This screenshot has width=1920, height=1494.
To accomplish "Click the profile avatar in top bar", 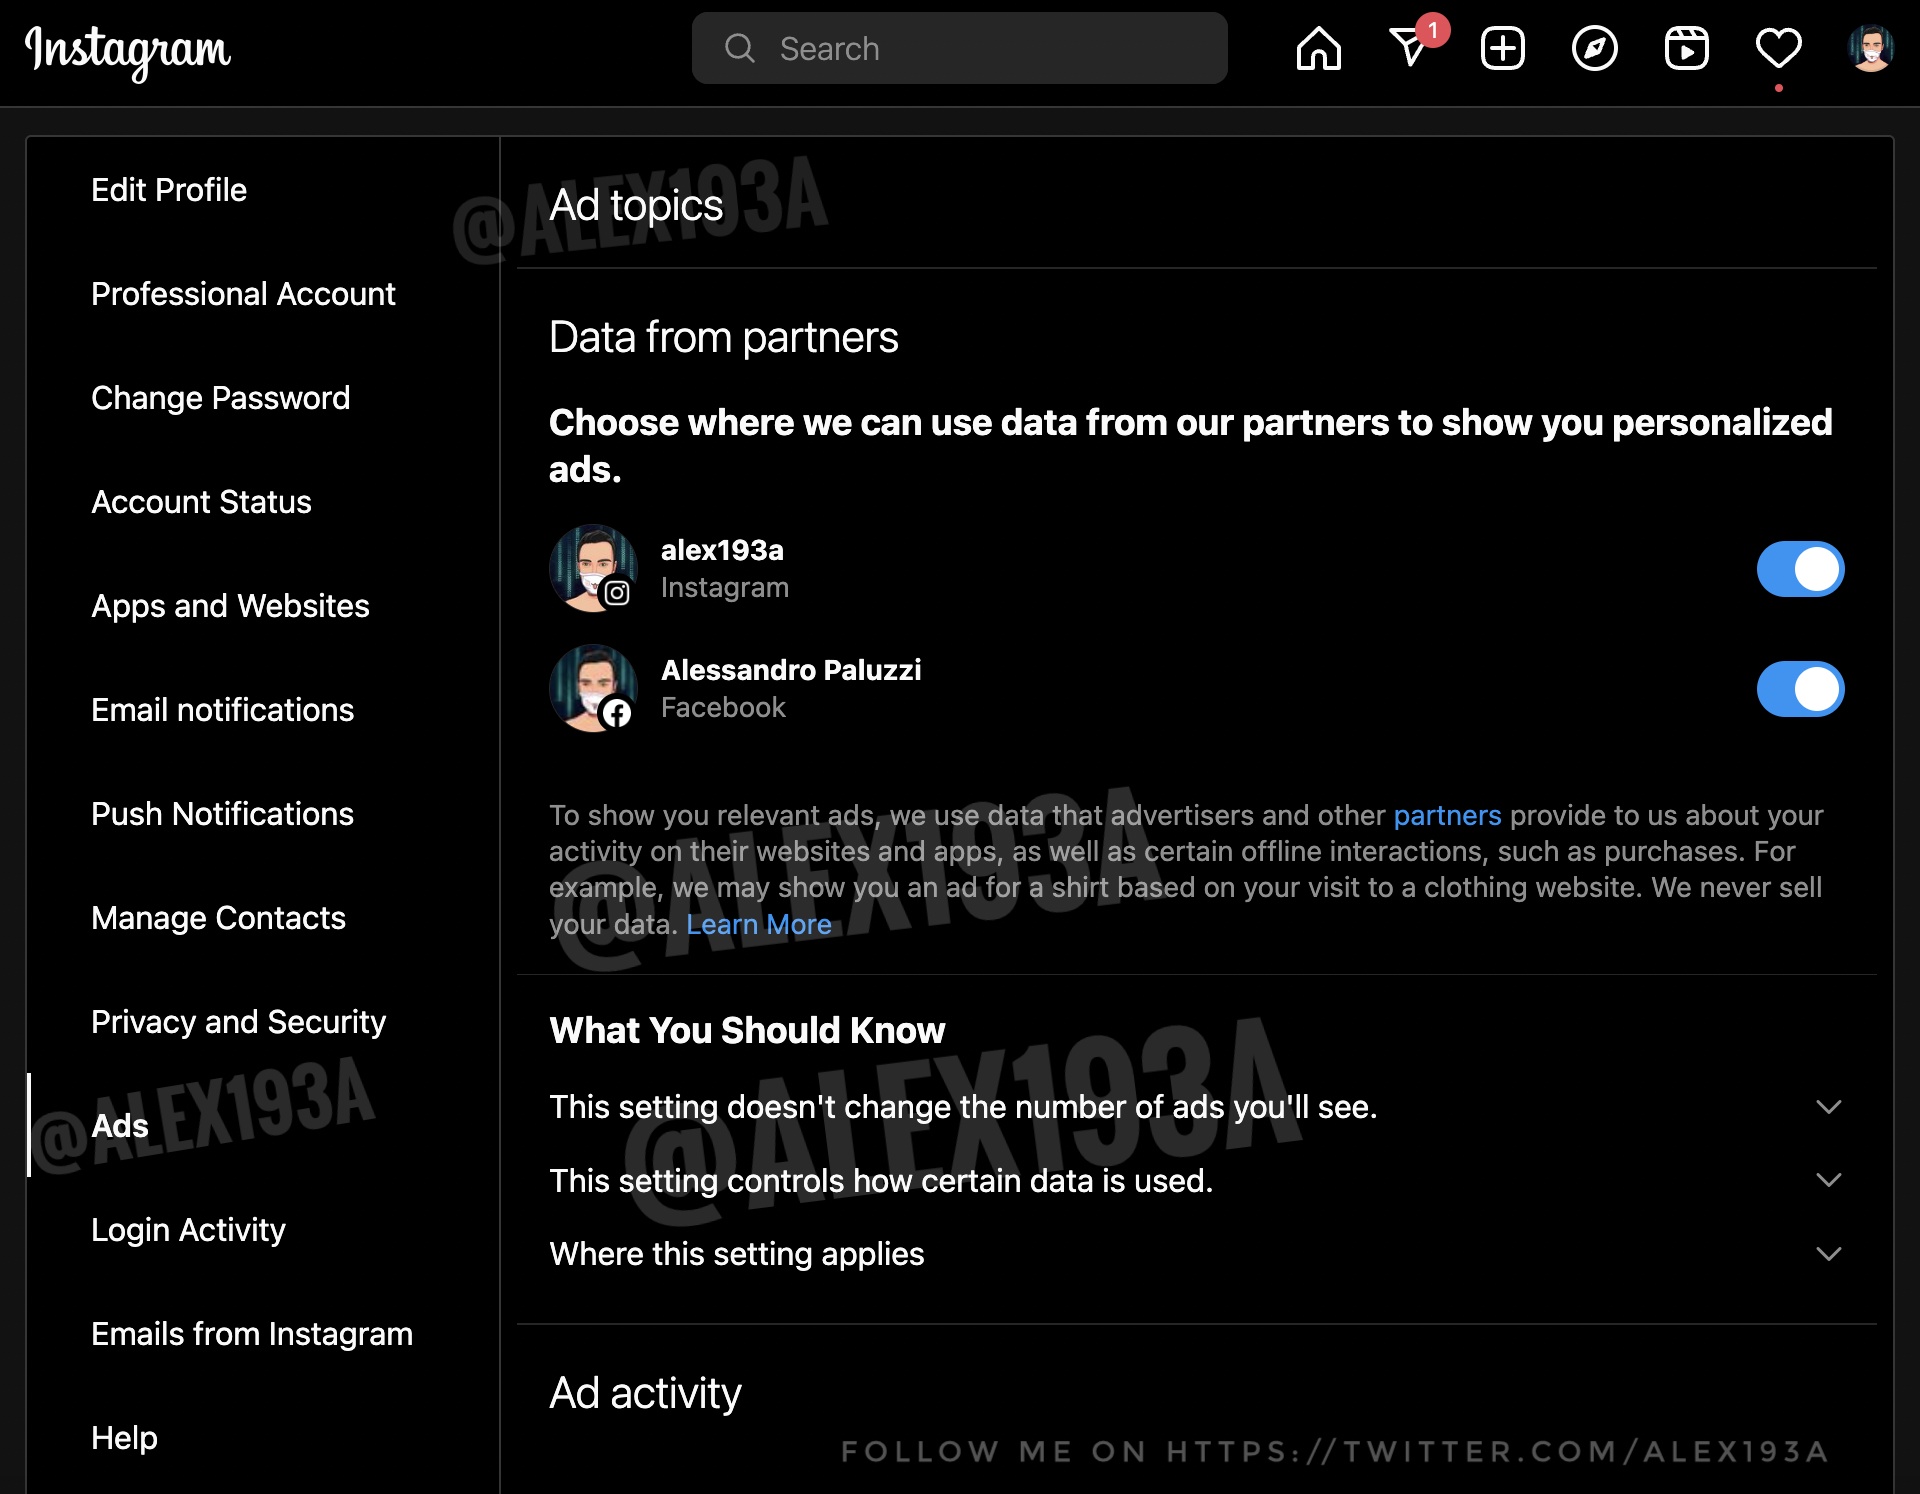I will tap(1870, 48).
